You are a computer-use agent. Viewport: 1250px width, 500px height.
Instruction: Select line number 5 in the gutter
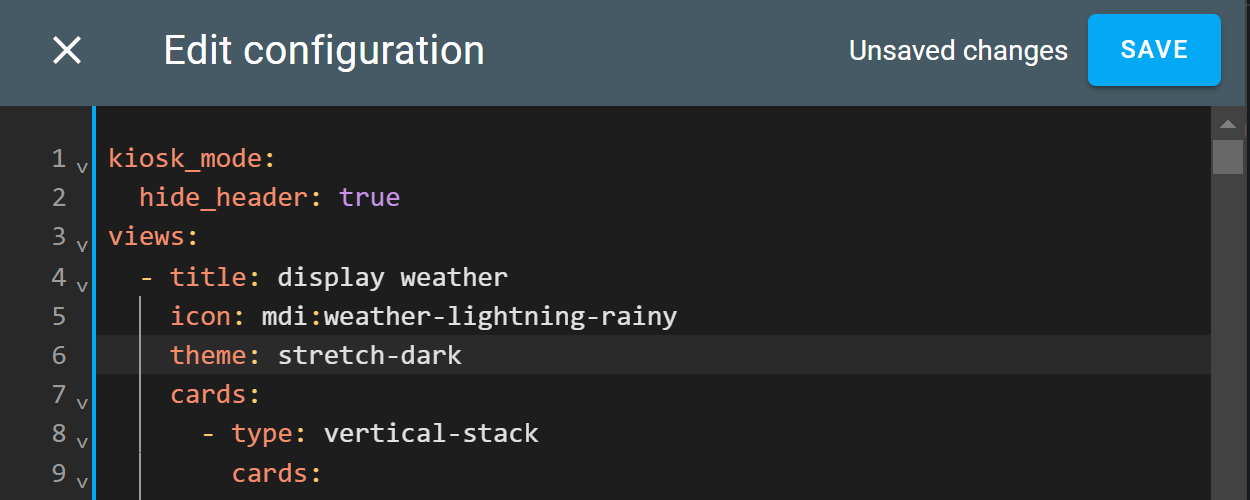pos(59,316)
